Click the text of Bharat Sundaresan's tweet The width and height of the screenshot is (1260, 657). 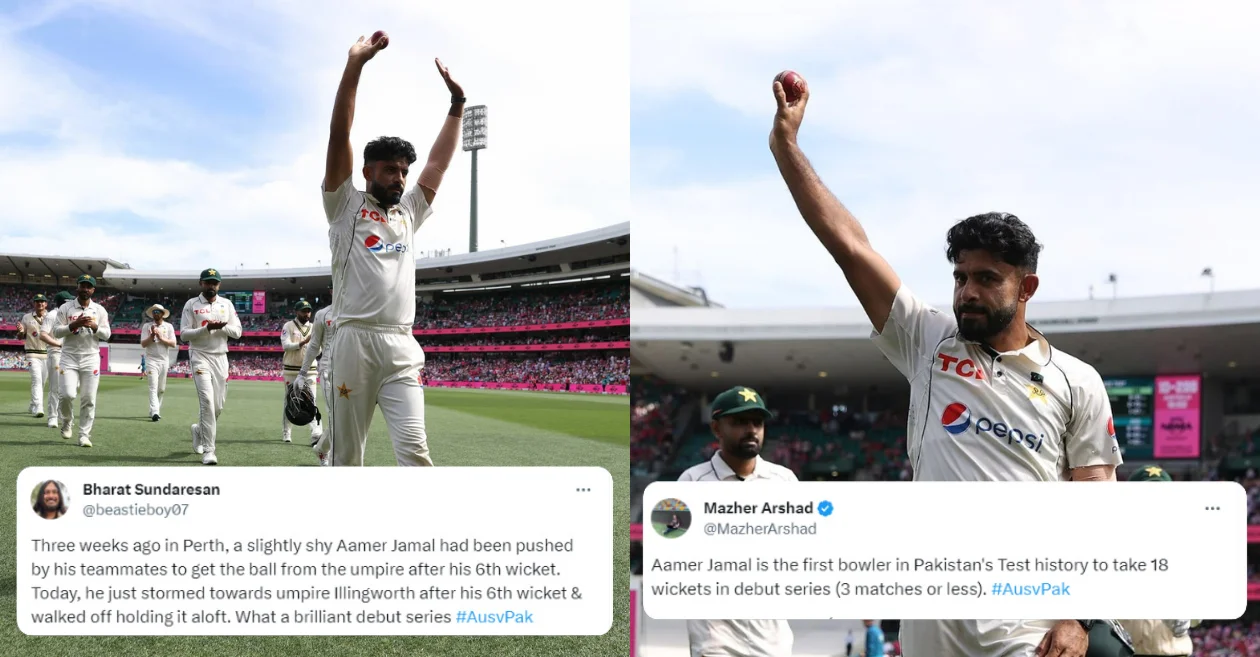tap(308, 581)
